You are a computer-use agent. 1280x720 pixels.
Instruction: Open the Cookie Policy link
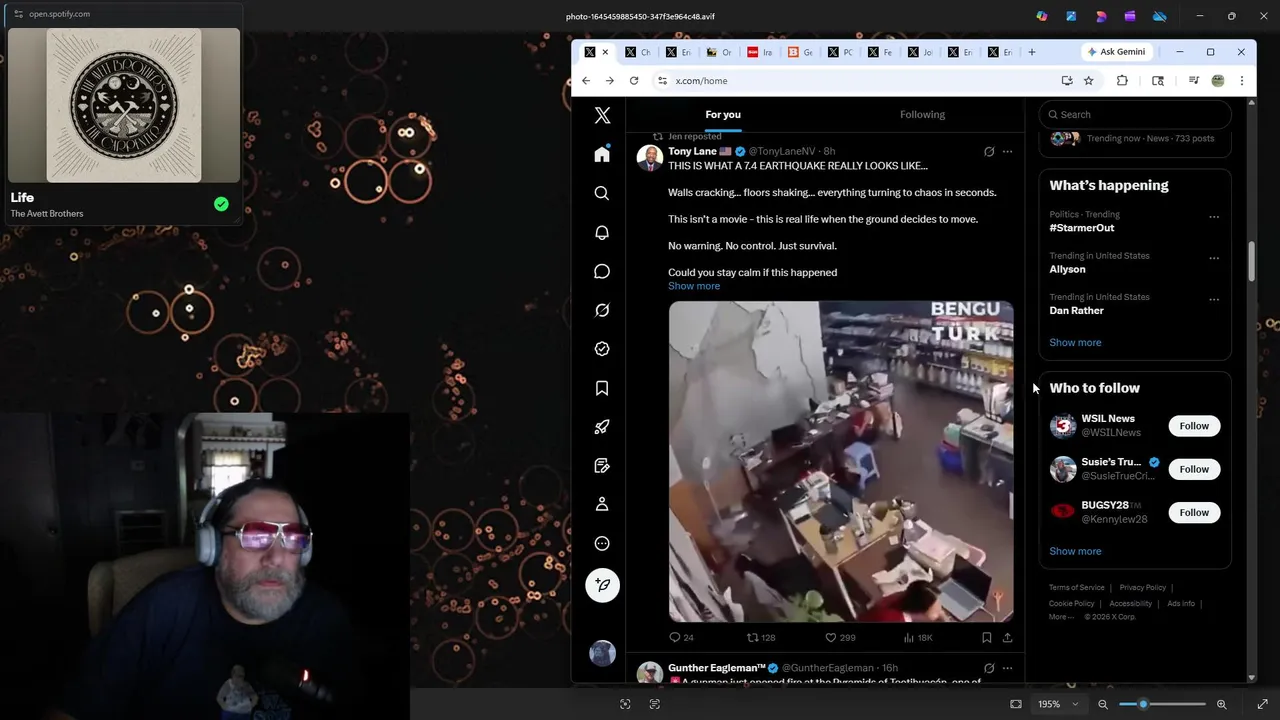(1072, 604)
